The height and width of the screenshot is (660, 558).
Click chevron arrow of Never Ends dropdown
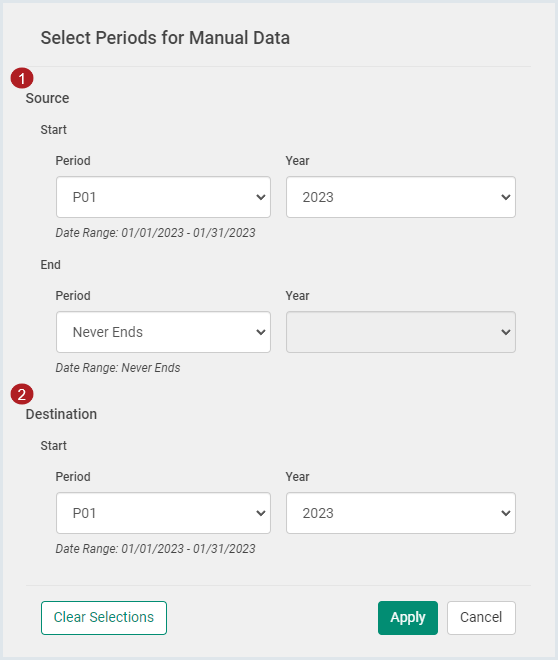(261, 332)
